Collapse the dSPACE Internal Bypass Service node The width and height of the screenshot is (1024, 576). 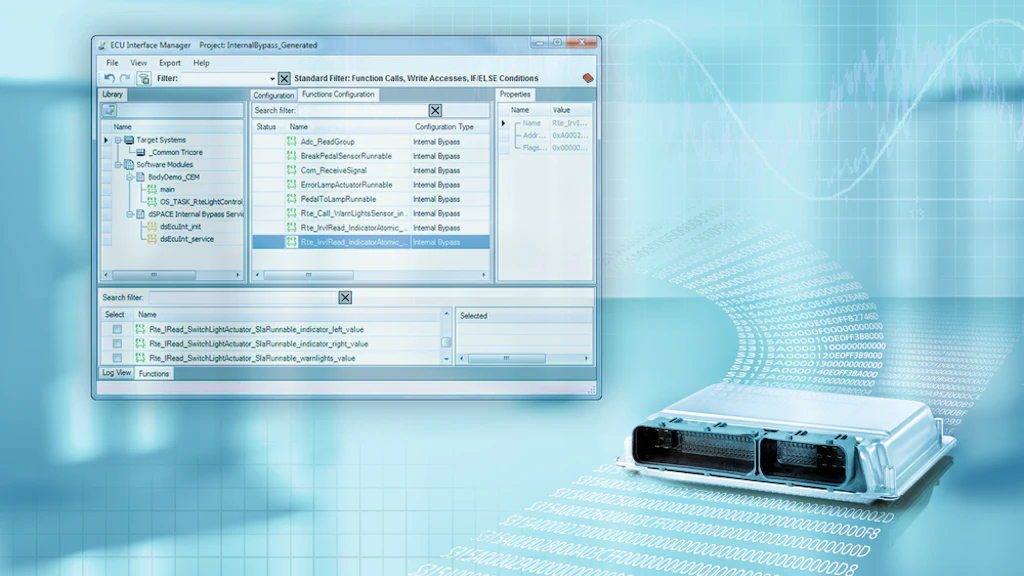[x=130, y=214]
